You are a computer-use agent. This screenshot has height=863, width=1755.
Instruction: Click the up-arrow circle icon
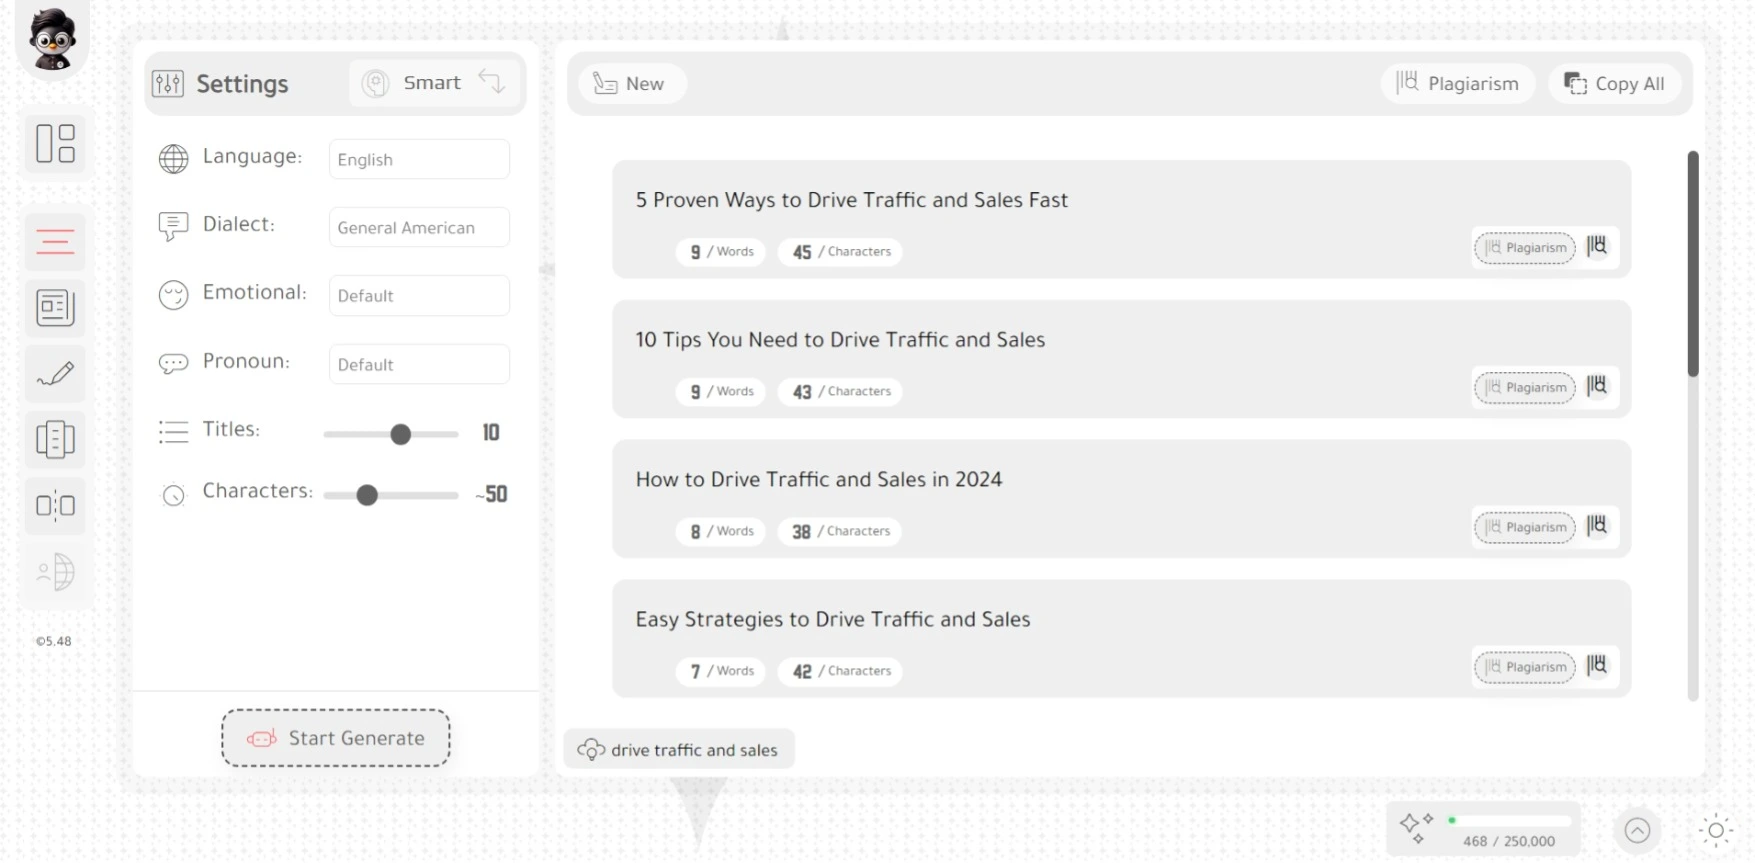click(x=1637, y=830)
